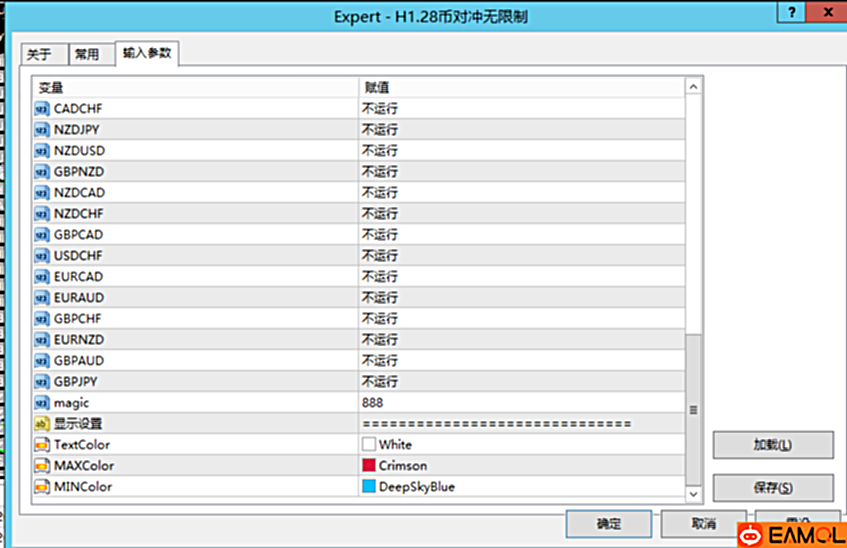This screenshot has width=847, height=548.
Task: Select the GBPNZD variable icon
Action: point(42,172)
